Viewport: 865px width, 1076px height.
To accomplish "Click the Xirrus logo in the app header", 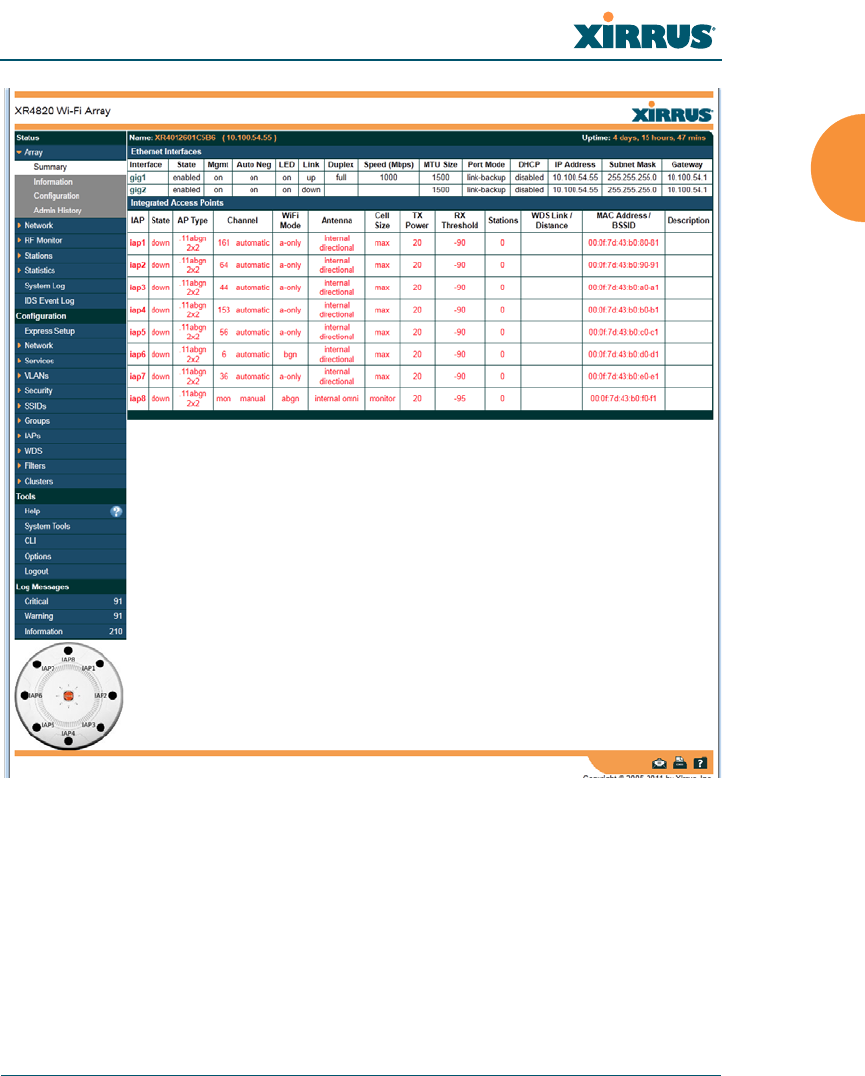I will (672, 113).
